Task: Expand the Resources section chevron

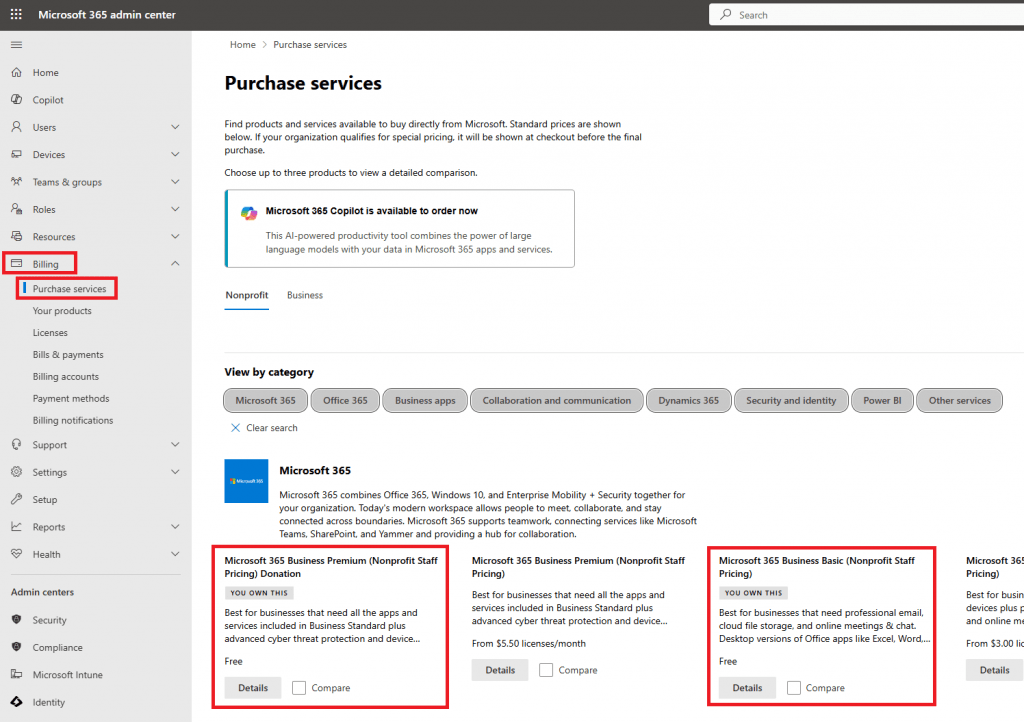Action: [x=175, y=236]
